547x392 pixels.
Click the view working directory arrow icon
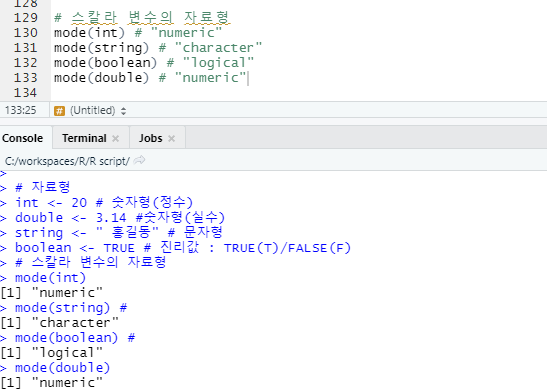tap(139, 160)
